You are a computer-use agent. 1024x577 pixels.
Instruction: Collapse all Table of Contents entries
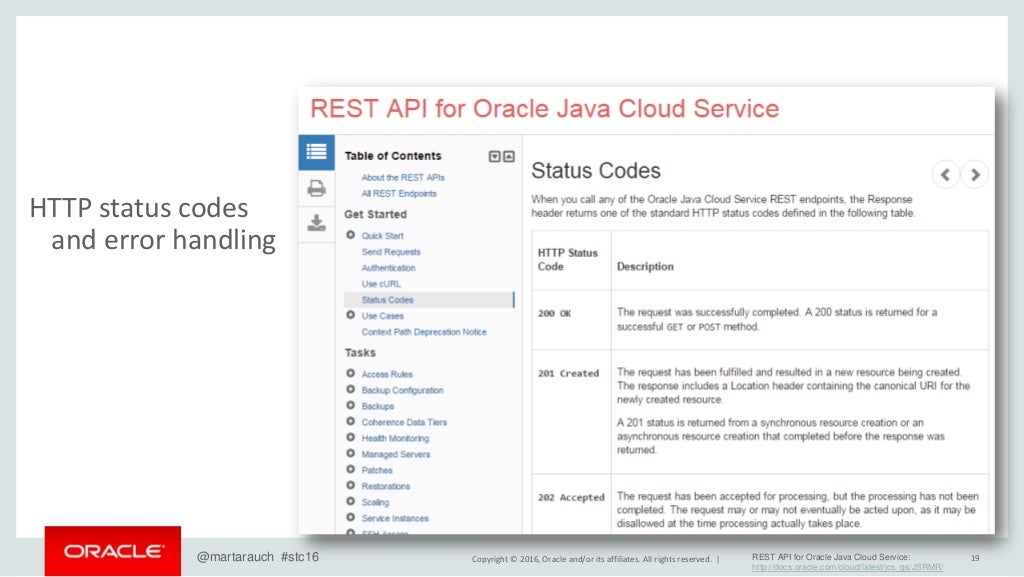(x=508, y=156)
